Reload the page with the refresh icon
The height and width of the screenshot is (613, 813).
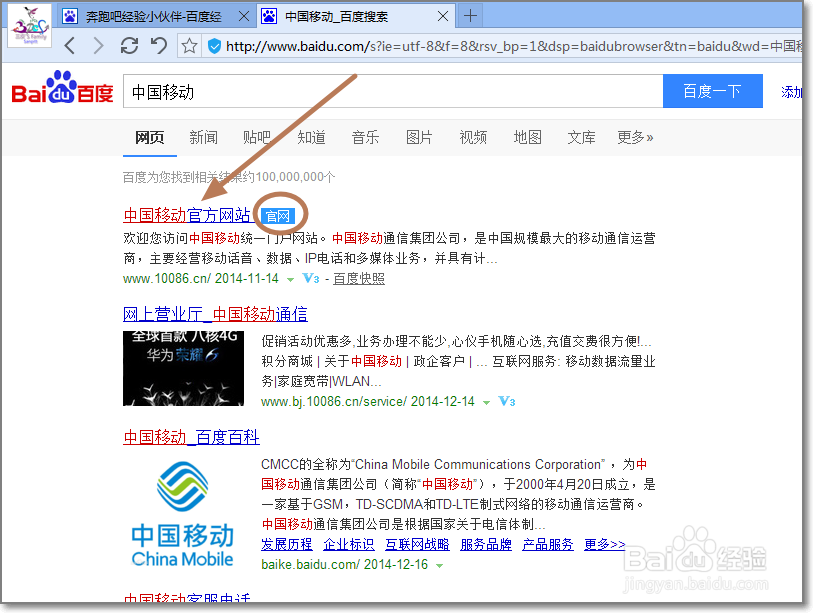tap(129, 46)
